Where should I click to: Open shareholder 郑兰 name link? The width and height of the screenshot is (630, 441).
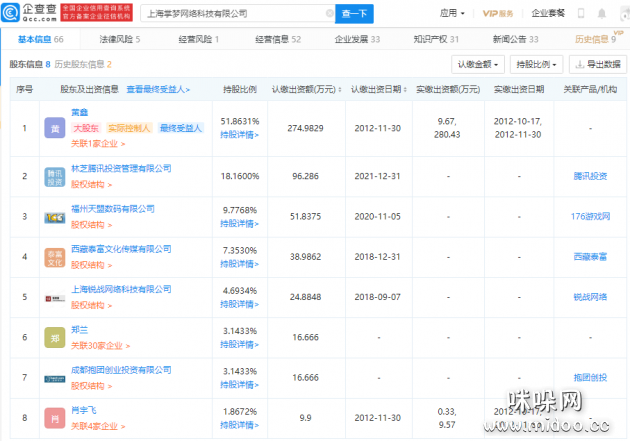[x=80, y=330]
